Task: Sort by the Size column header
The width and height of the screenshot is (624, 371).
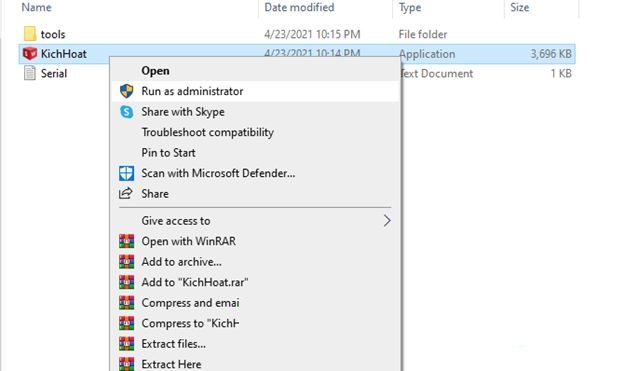Action: [520, 7]
